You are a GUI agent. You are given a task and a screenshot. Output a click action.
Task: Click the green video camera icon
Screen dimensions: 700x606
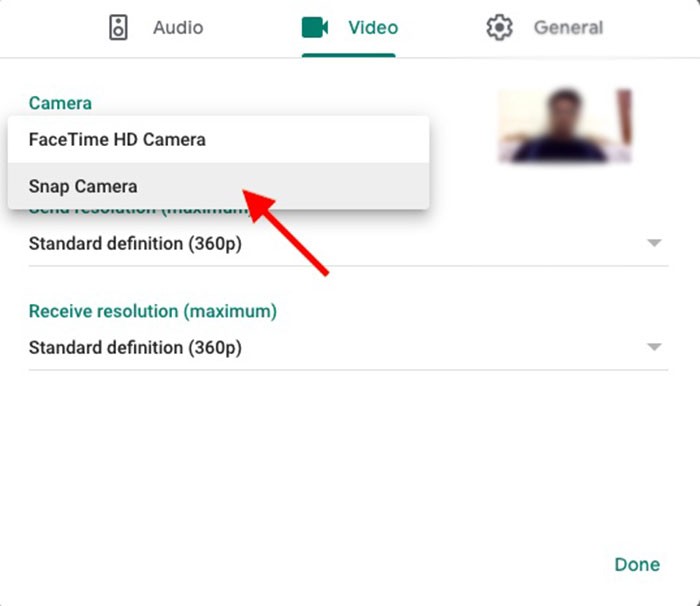[x=315, y=28]
